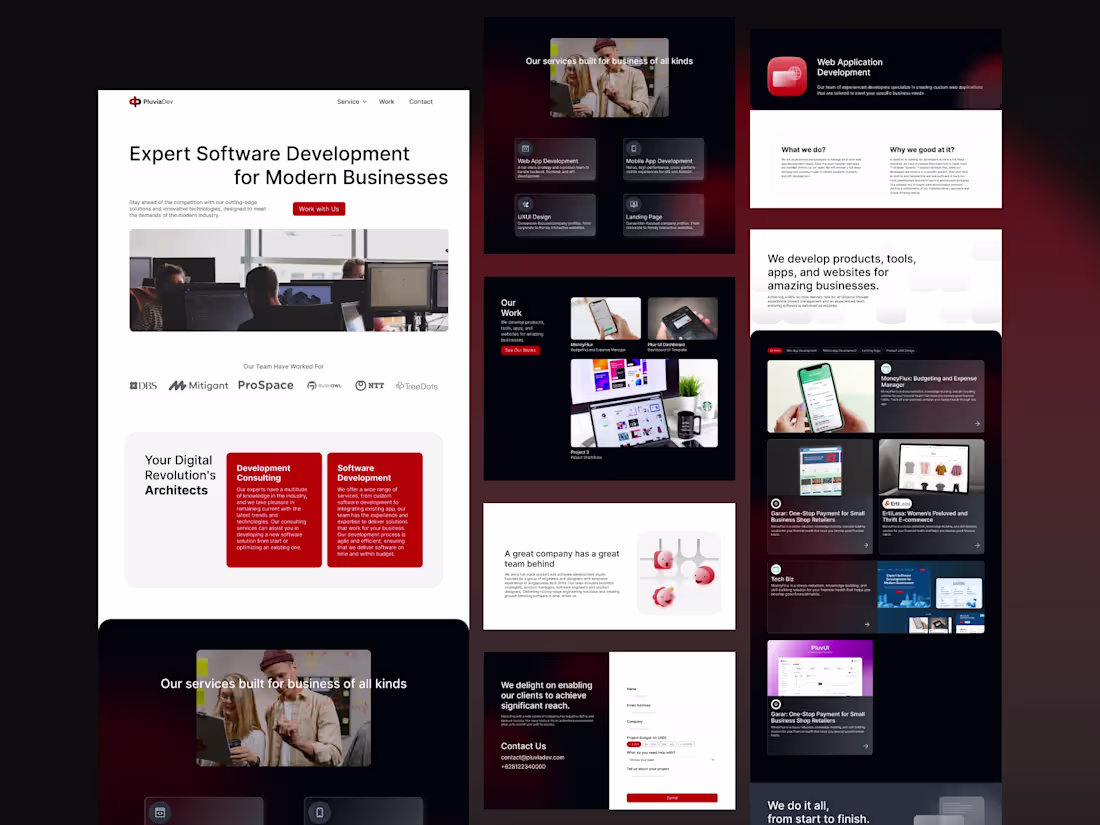Click the ErtiLasa logo badge
The width and height of the screenshot is (1100, 825).
point(897,504)
